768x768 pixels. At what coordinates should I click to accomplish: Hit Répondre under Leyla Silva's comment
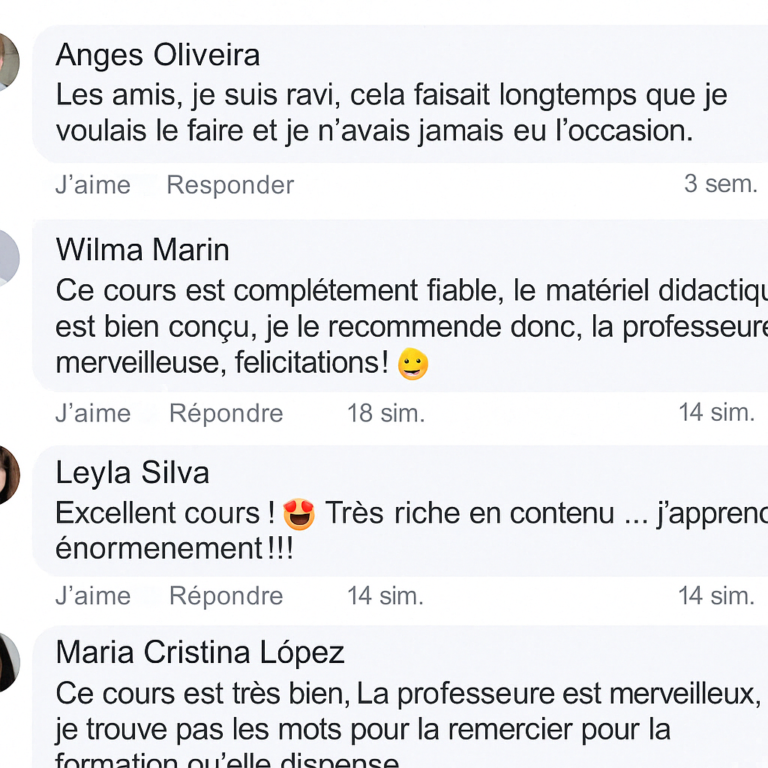(x=226, y=596)
